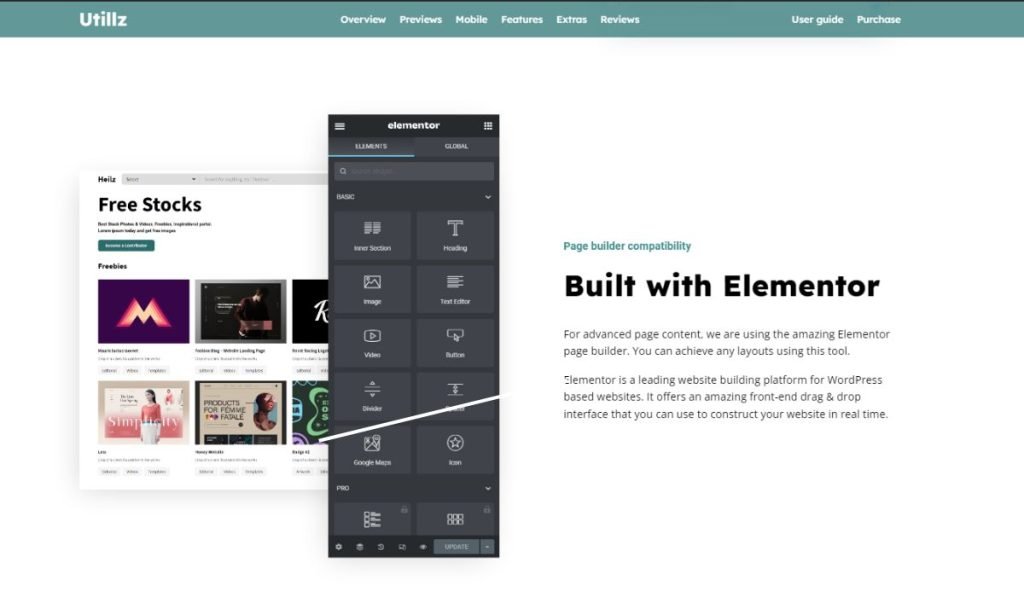Open the Update button dropdown arrow
Image resolution: width=1024 pixels, height=597 pixels.
(487, 546)
